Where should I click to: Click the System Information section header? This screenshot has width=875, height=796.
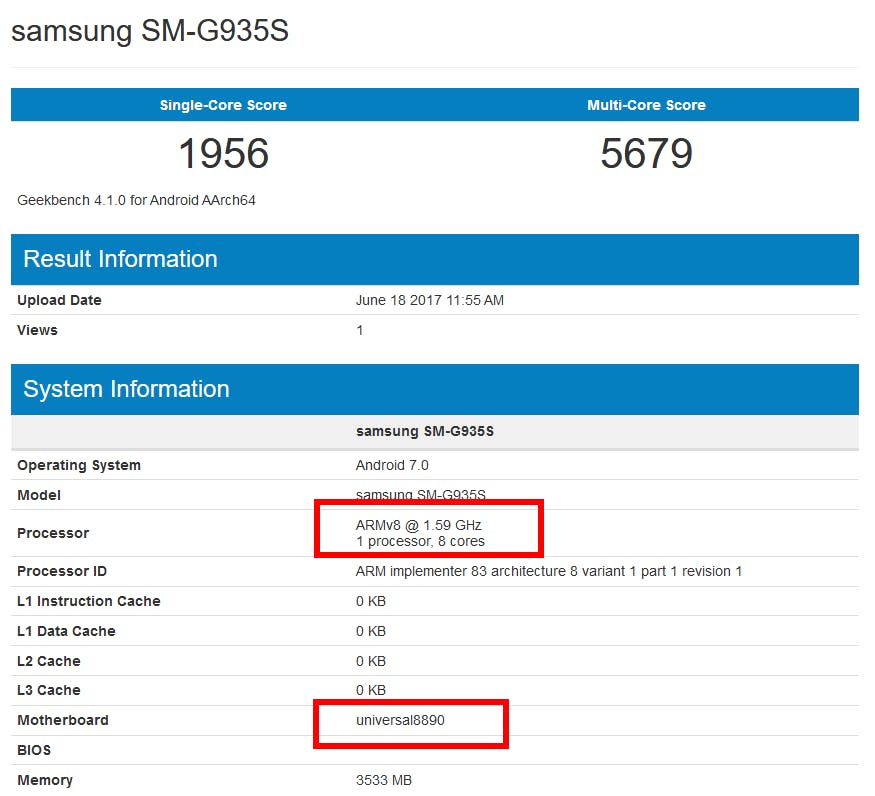125,389
